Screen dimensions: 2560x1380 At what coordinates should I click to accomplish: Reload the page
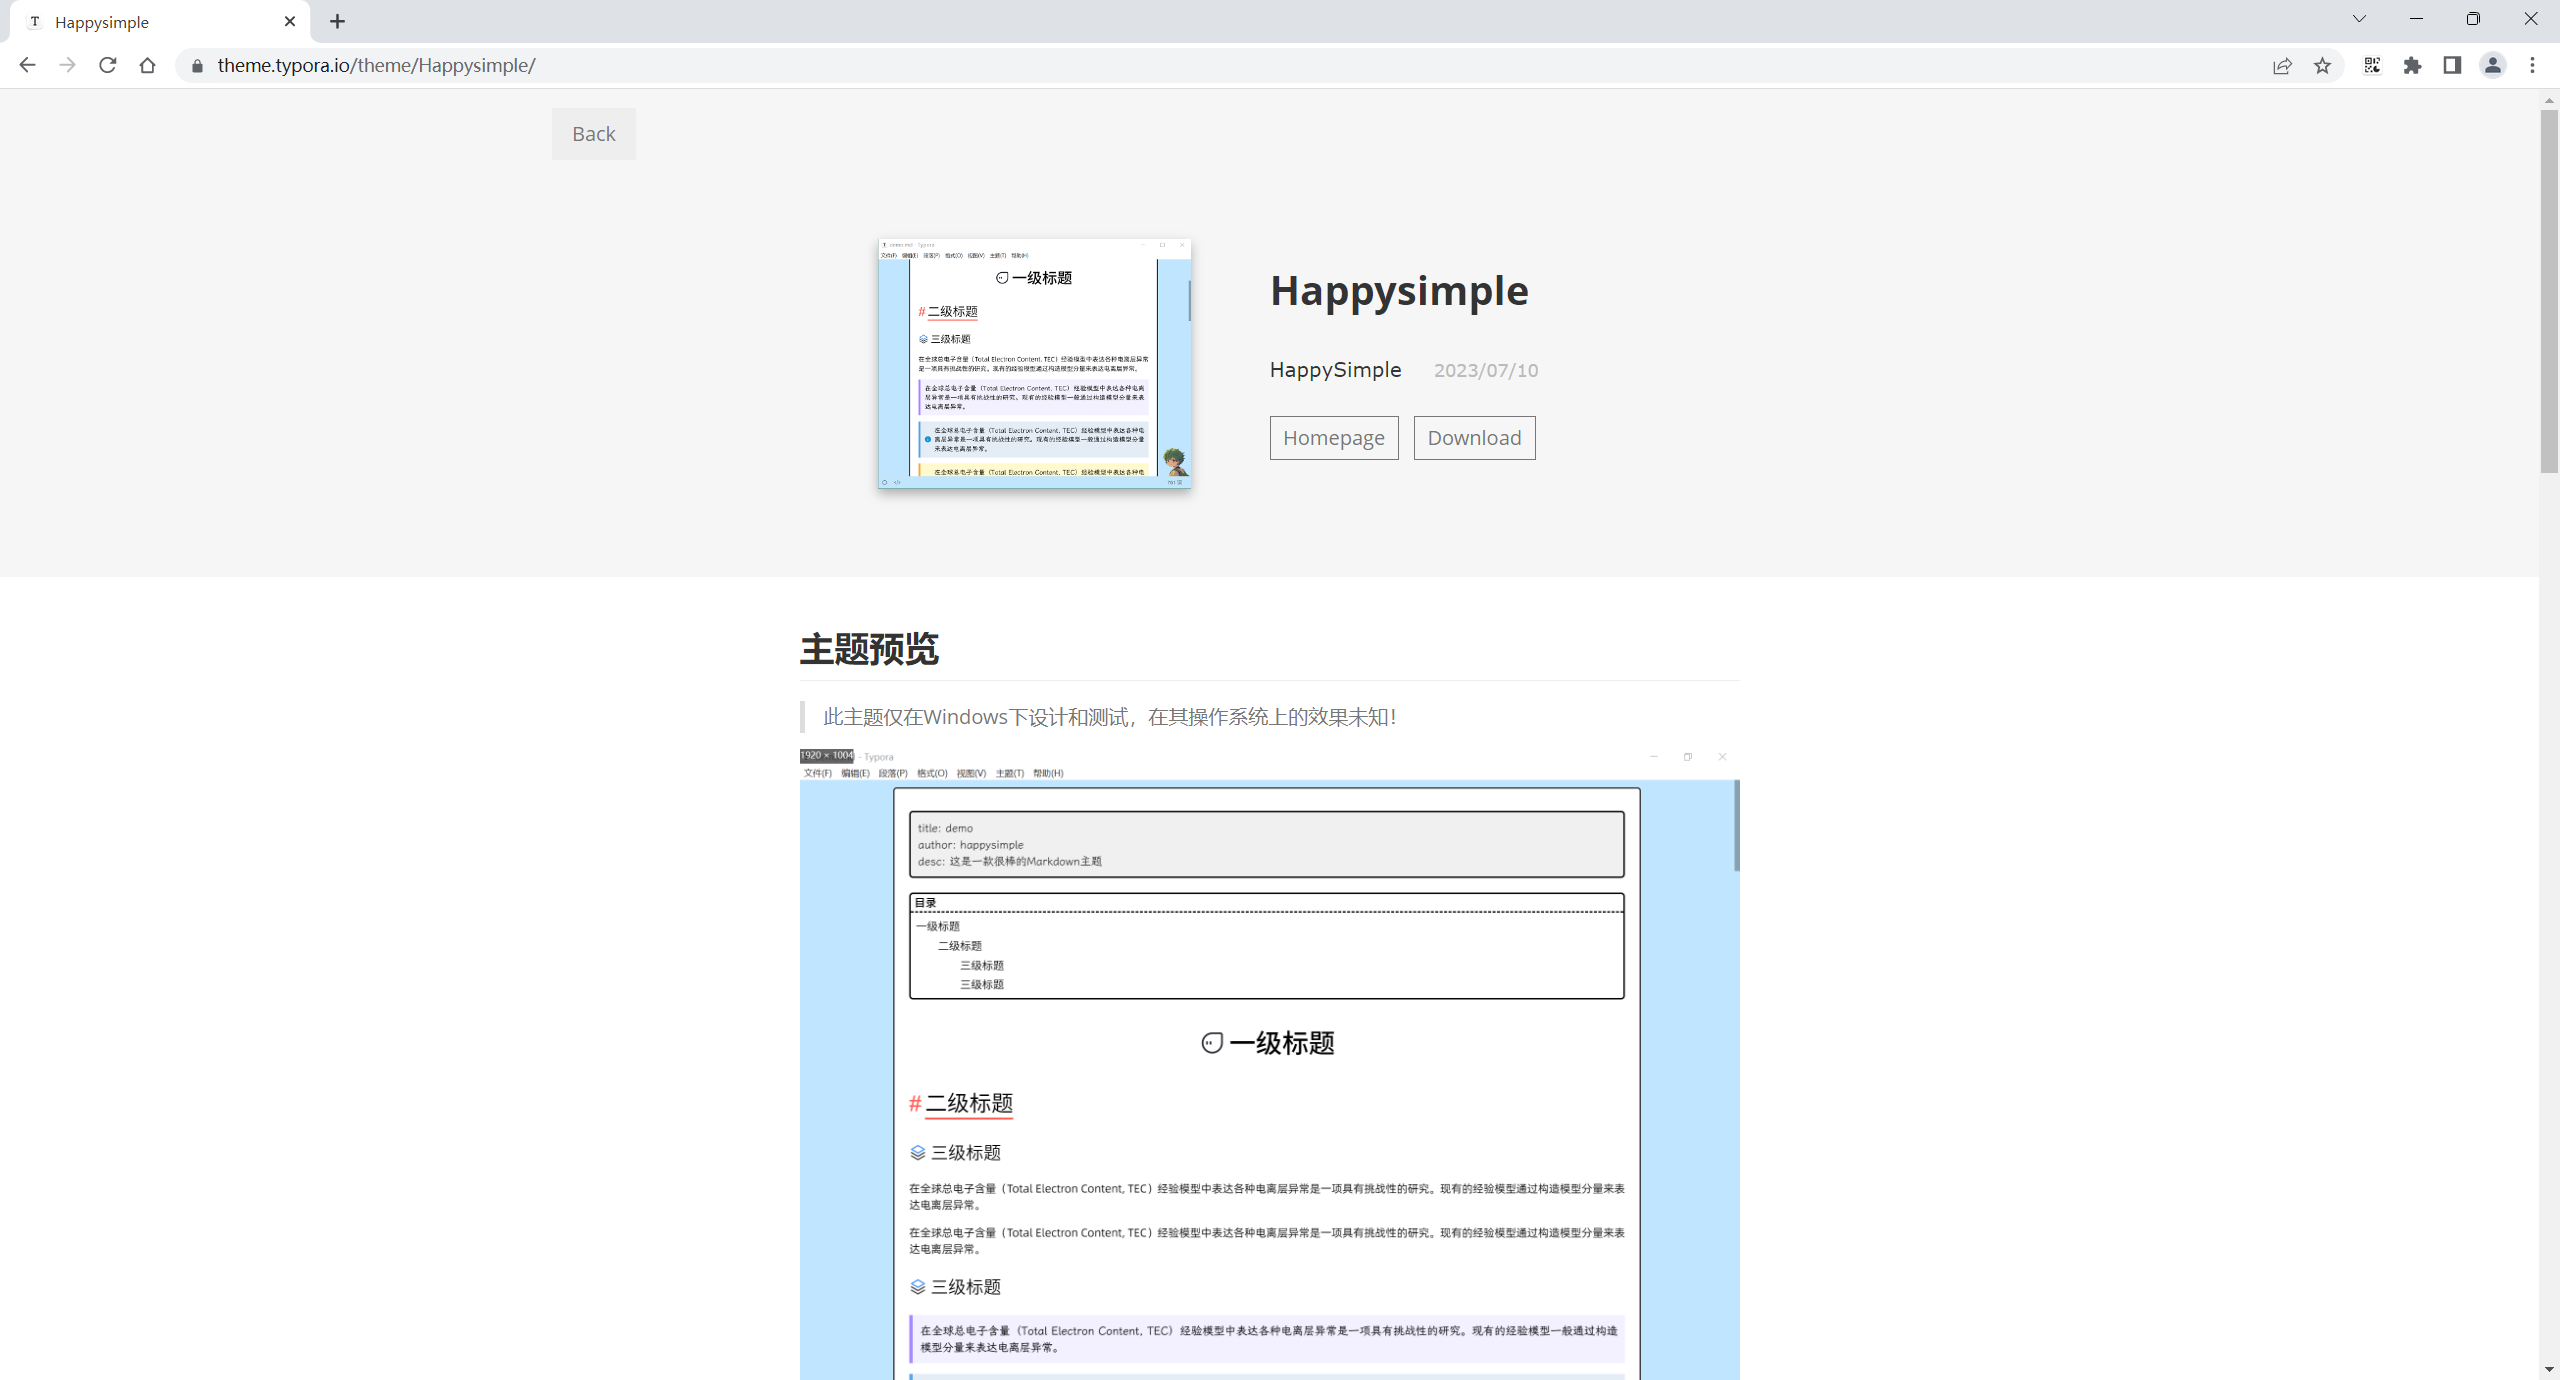[x=107, y=65]
